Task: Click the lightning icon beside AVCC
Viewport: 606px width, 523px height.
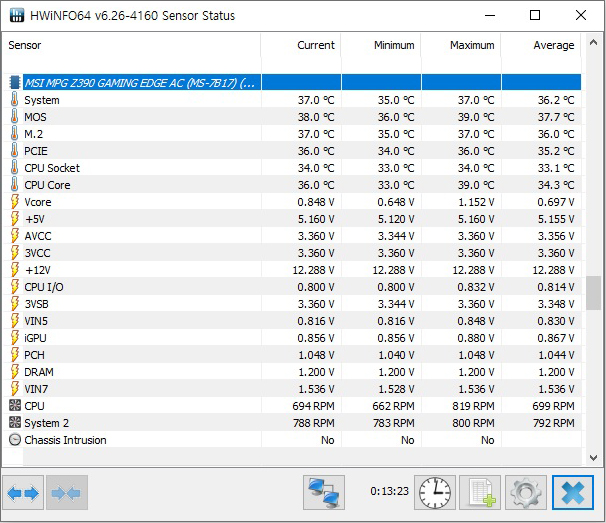Action: point(14,236)
